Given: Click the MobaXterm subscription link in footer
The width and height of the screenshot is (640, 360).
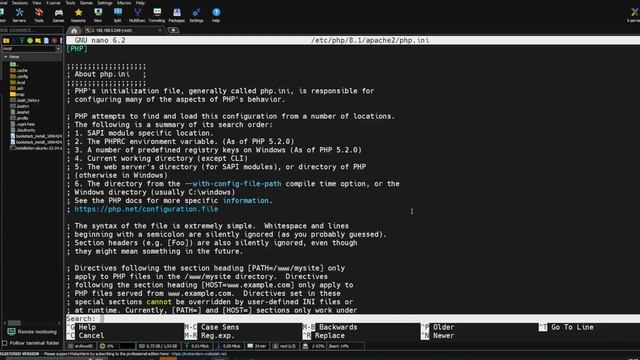Looking at the screenshot, I should click(x=199, y=354).
